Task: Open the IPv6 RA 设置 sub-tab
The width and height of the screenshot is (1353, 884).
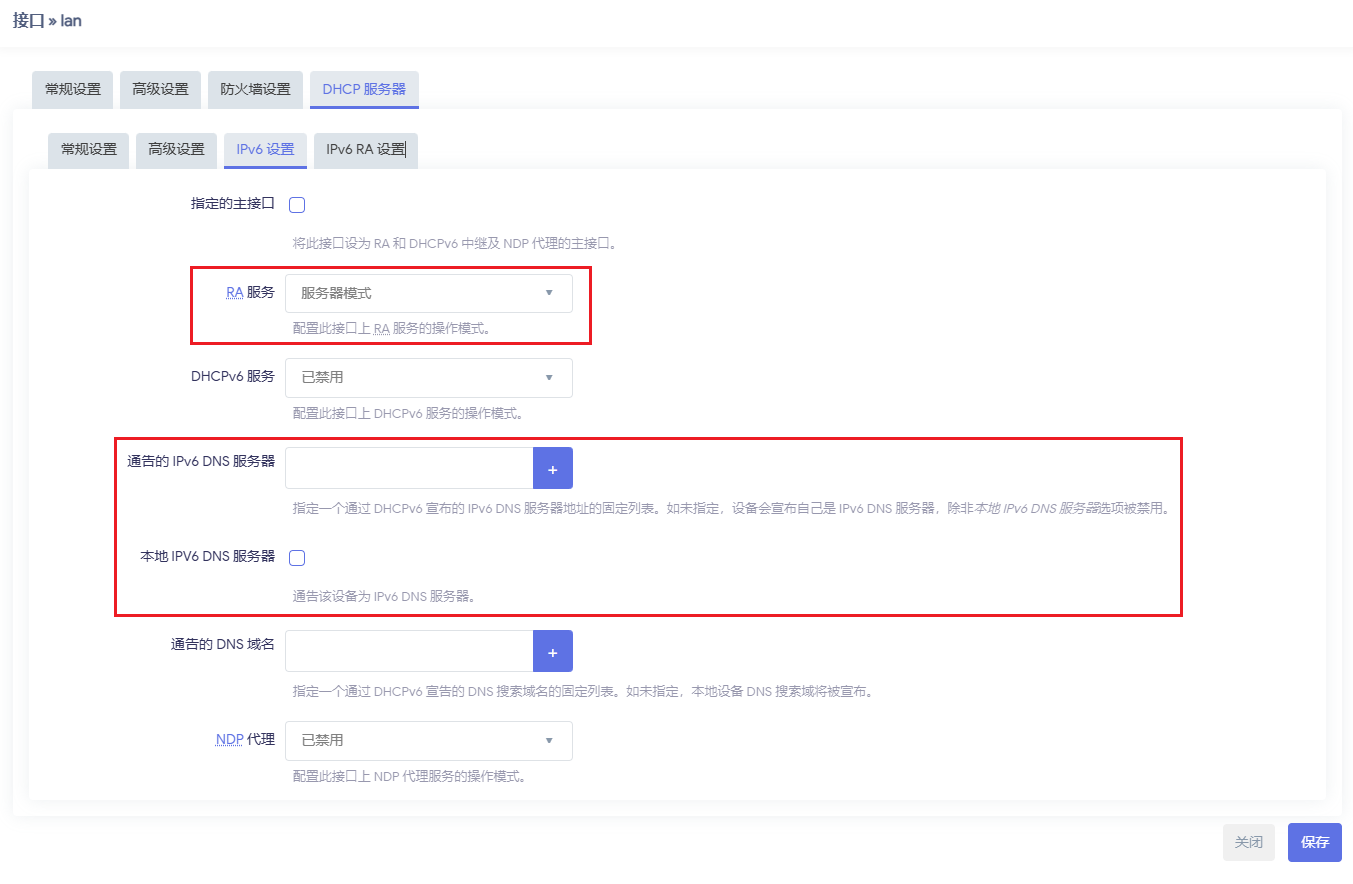Action: [365, 150]
